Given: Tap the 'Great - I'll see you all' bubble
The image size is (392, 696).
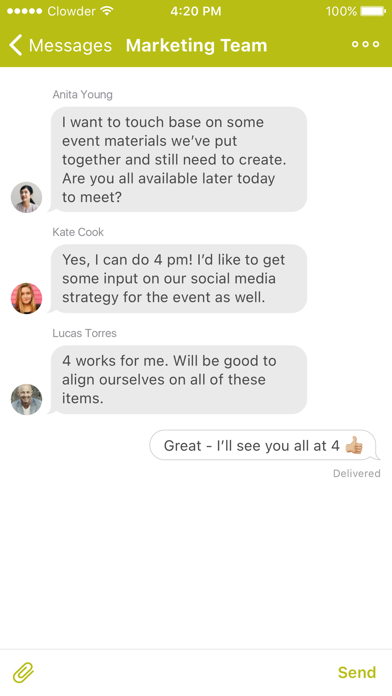Looking at the screenshot, I should point(263,445).
